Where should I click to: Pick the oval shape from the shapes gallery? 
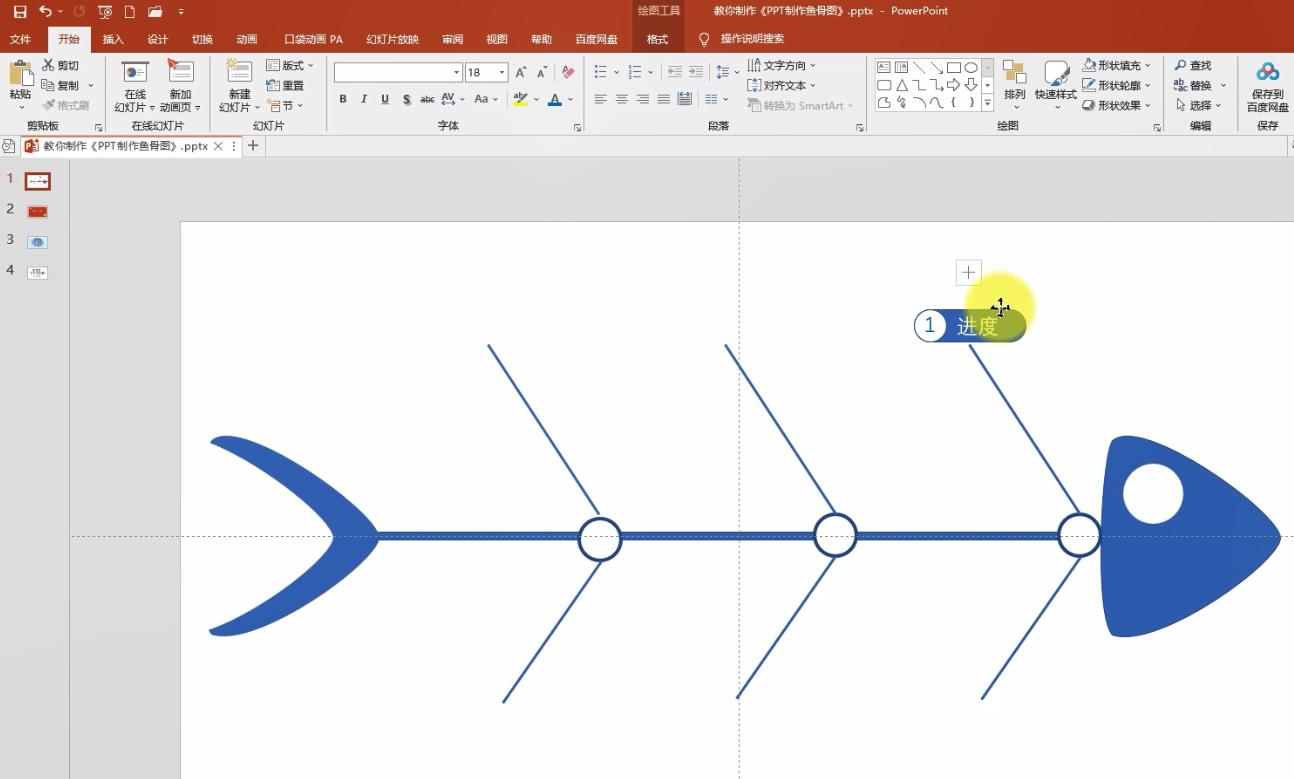pos(970,68)
